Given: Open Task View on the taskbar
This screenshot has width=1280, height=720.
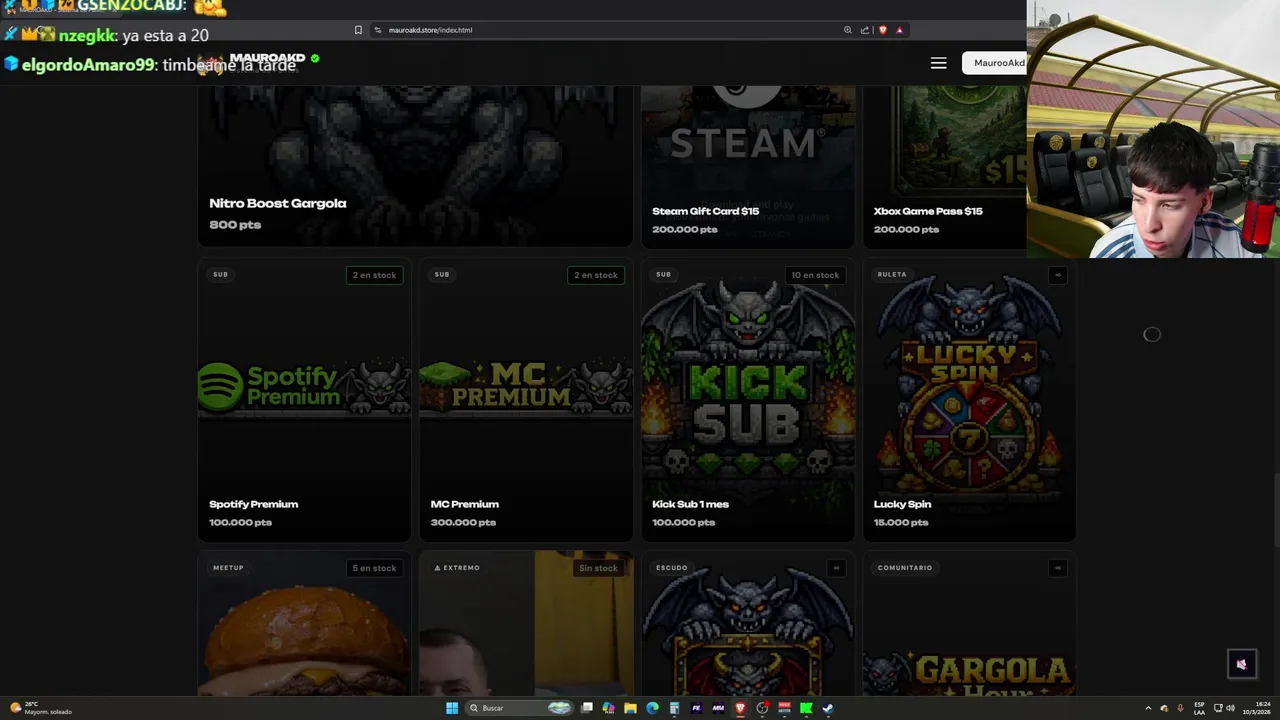Looking at the screenshot, I should 587,708.
